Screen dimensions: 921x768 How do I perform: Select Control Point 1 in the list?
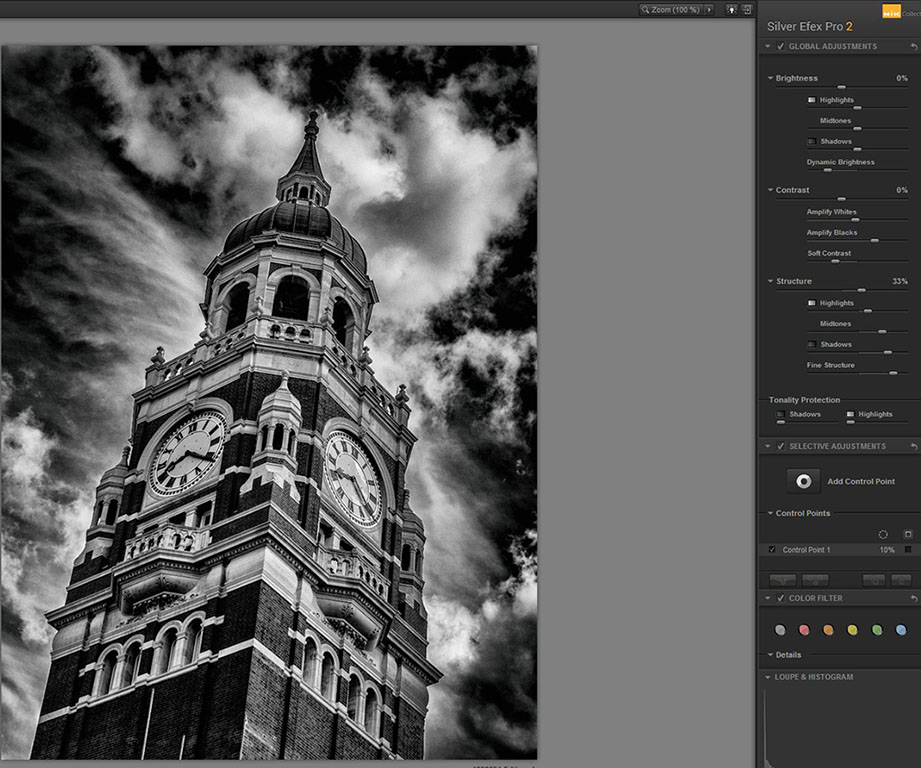806,550
